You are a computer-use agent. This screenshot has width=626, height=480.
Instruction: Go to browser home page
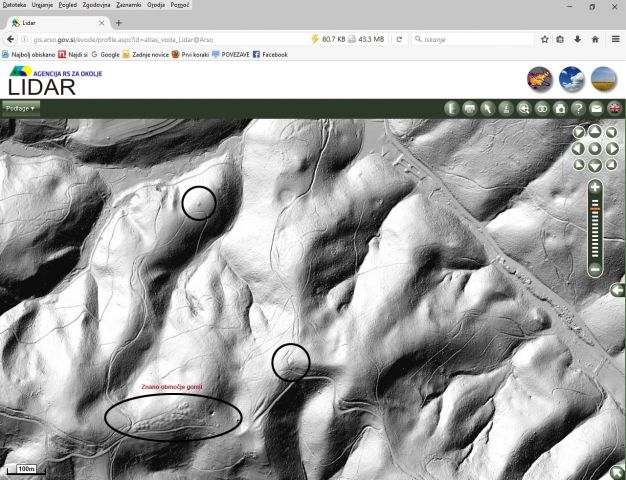tap(595, 39)
